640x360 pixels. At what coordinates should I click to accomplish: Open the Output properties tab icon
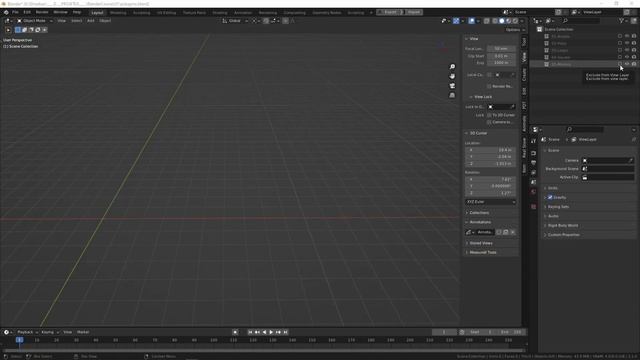pos(533,163)
